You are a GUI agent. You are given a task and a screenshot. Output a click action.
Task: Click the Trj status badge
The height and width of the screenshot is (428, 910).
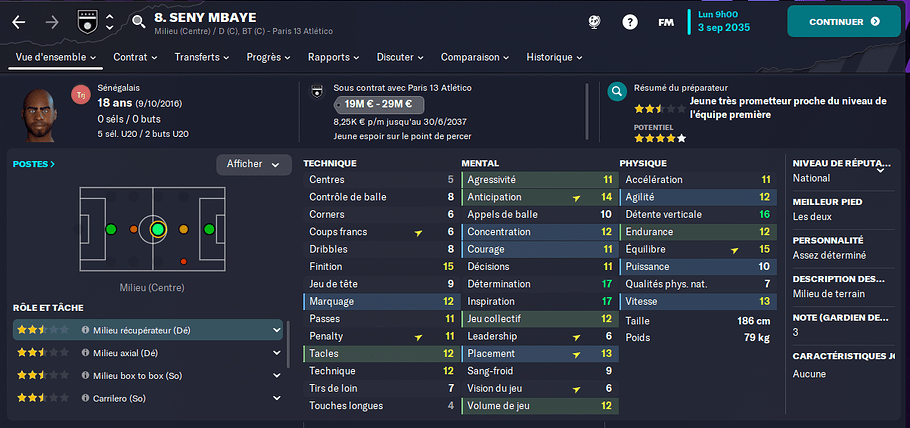click(81, 94)
